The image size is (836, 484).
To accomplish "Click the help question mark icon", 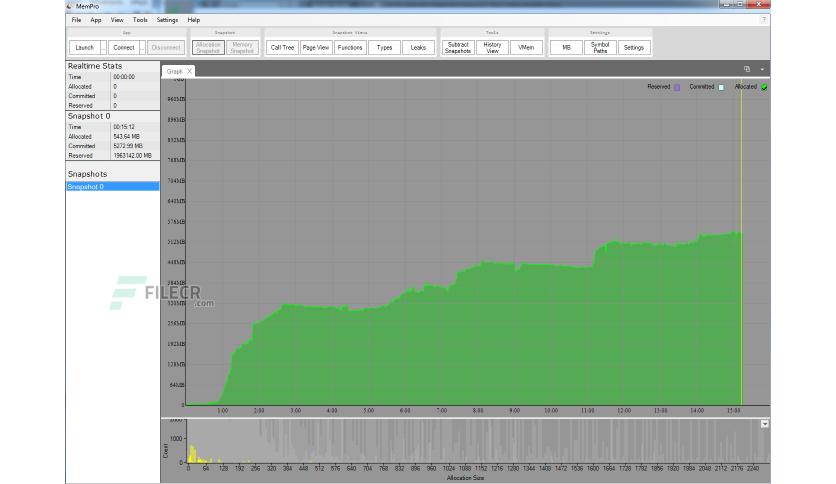I will (x=763, y=20).
